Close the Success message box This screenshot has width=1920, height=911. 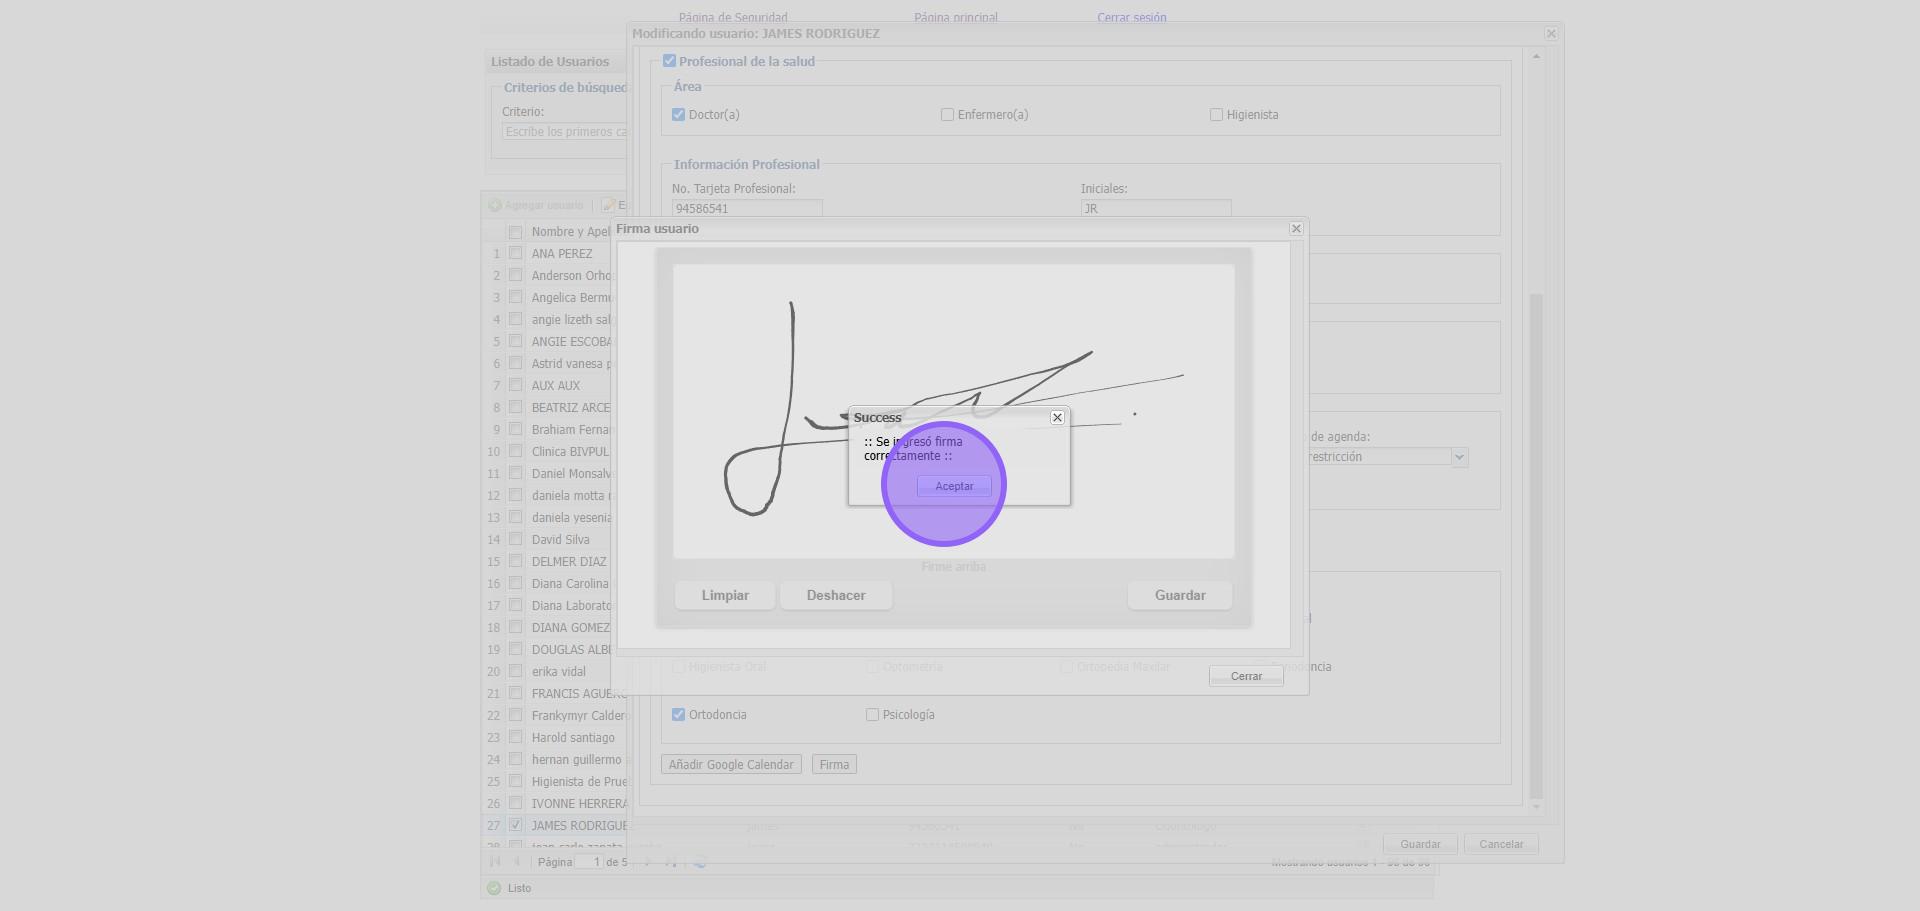tap(1057, 418)
